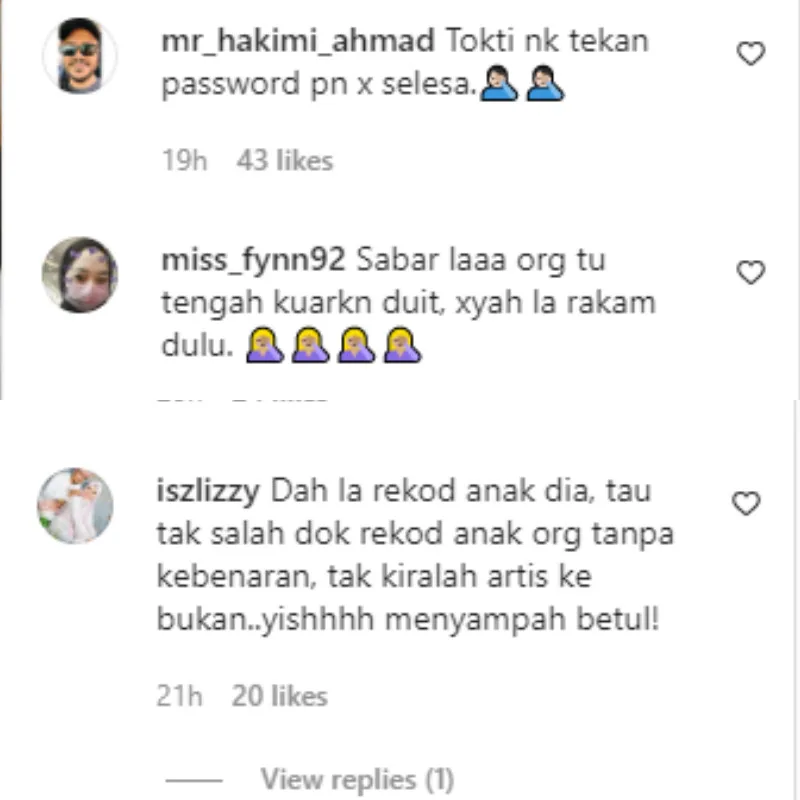Like iszlizzy's comment using the heart

pos(746,503)
